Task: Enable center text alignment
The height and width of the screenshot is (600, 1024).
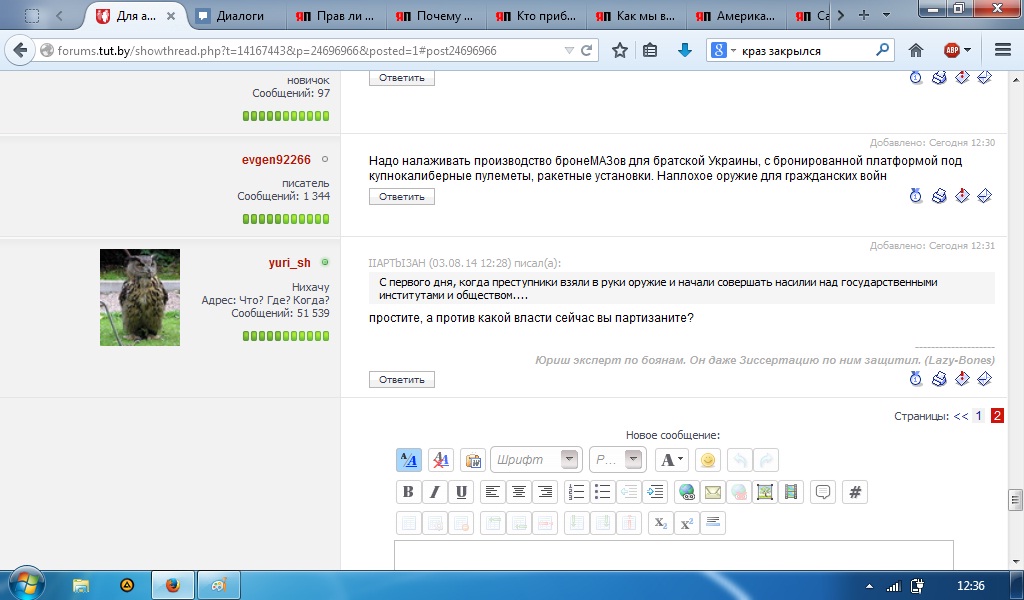Action: click(518, 492)
